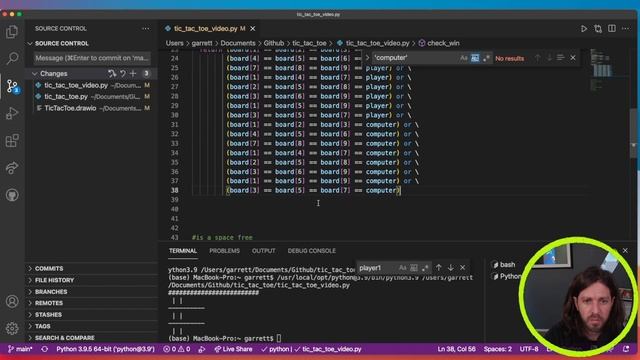
Task: Click notifications bell in status bar
Action: click(626, 349)
